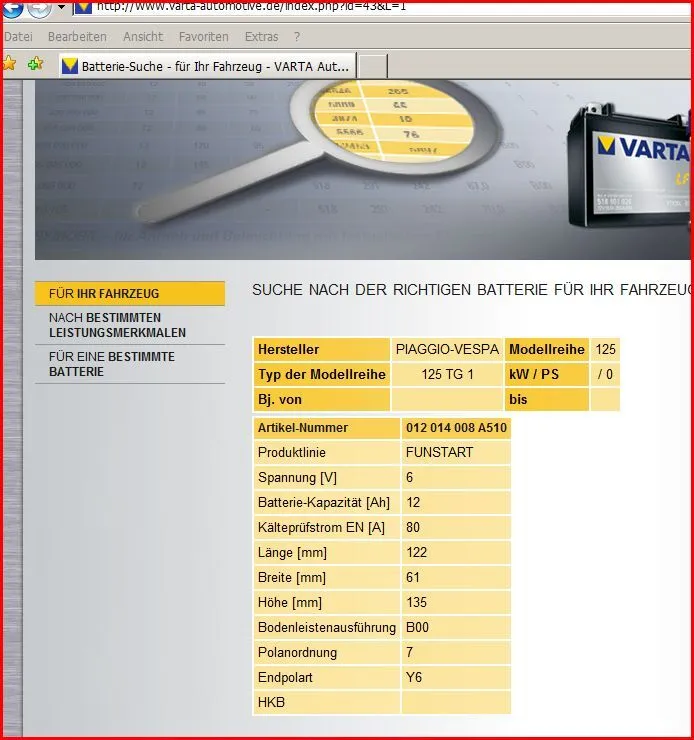Open the recent pages dropdown arrow
Image resolution: width=694 pixels, height=740 pixels.
click(61, 6)
